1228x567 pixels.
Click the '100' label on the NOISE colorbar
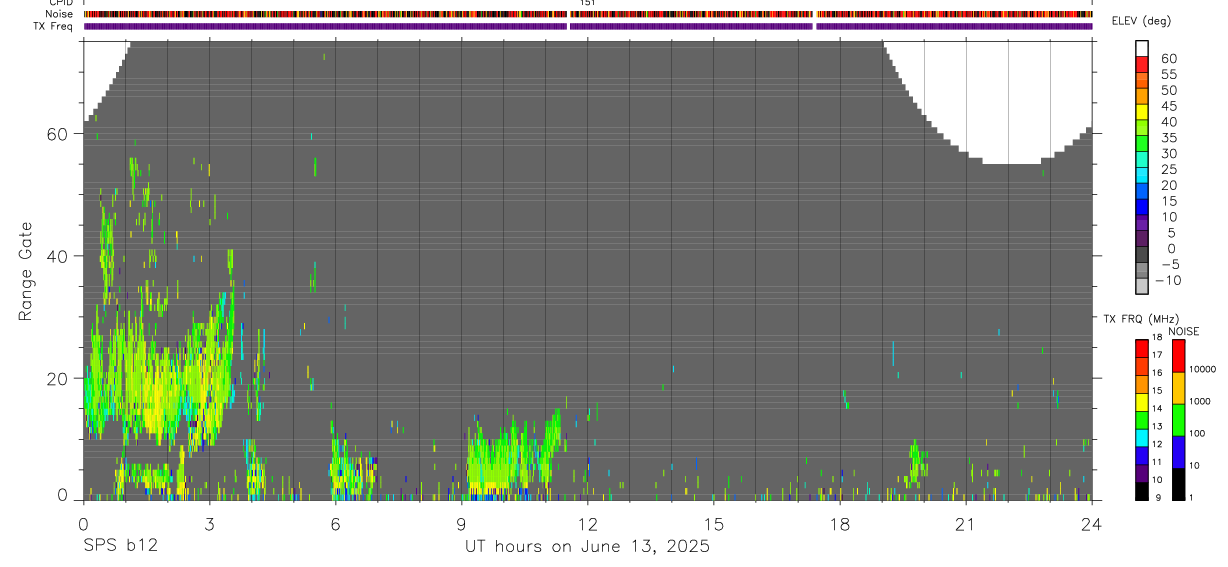(x=1199, y=433)
